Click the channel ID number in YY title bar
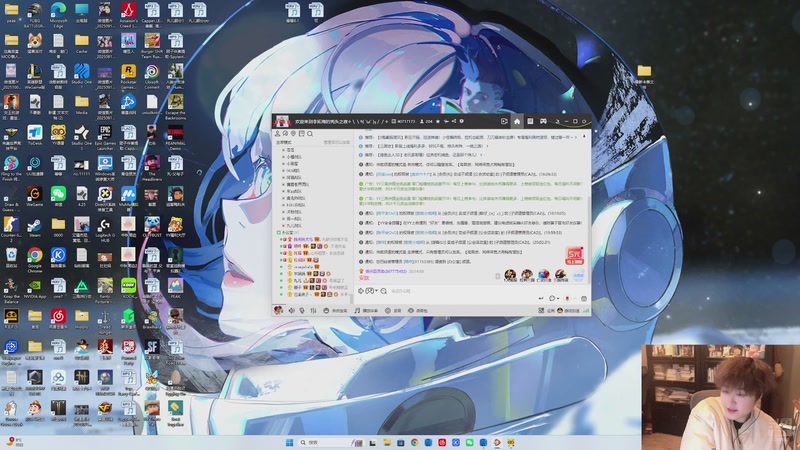Image resolution: width=800 pixels, height=450 pixels. [x=404, y=121]
